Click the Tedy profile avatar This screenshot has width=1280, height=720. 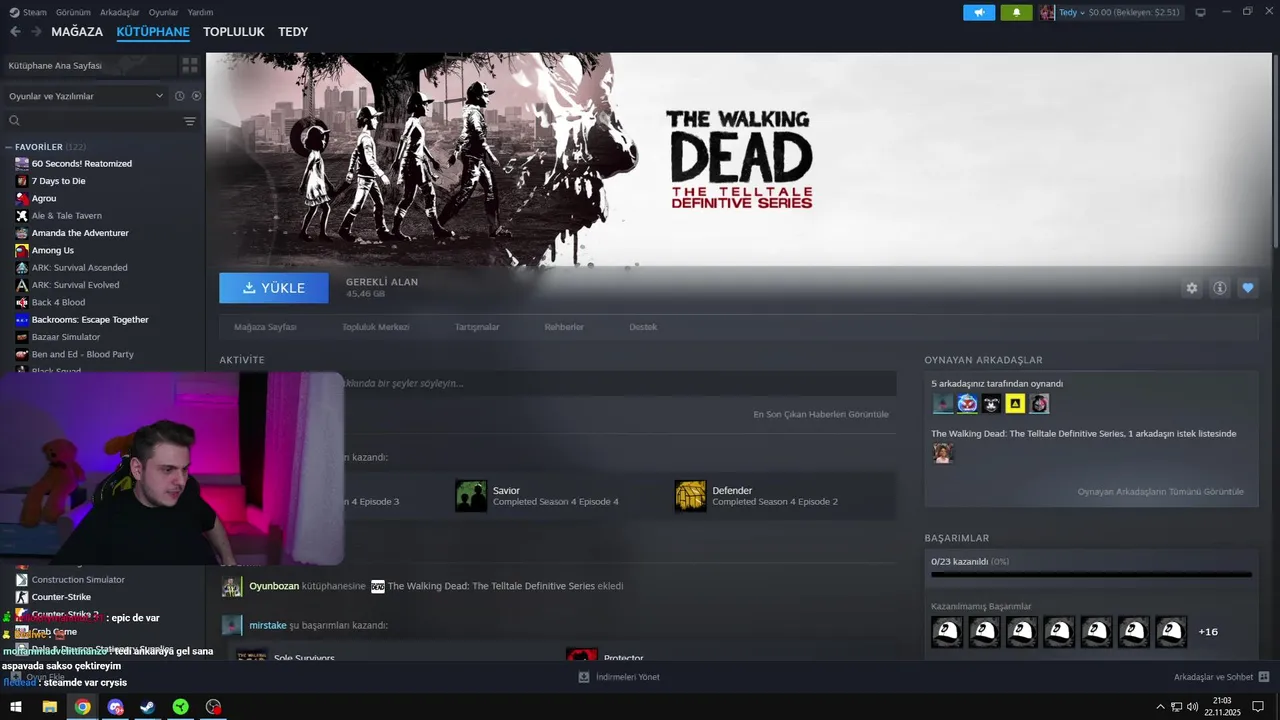(1047, 12)
